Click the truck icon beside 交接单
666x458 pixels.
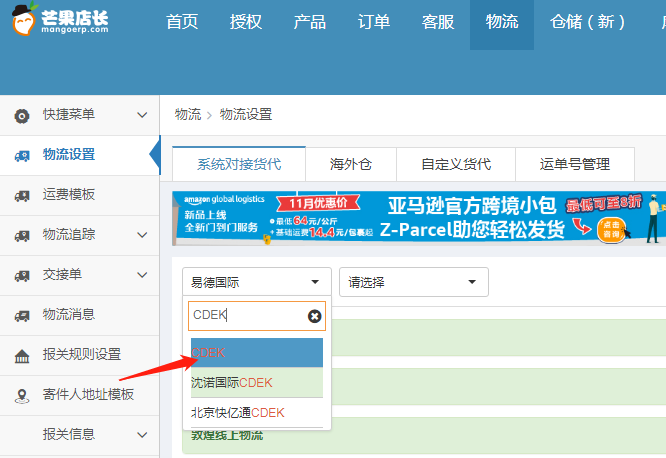22,275
